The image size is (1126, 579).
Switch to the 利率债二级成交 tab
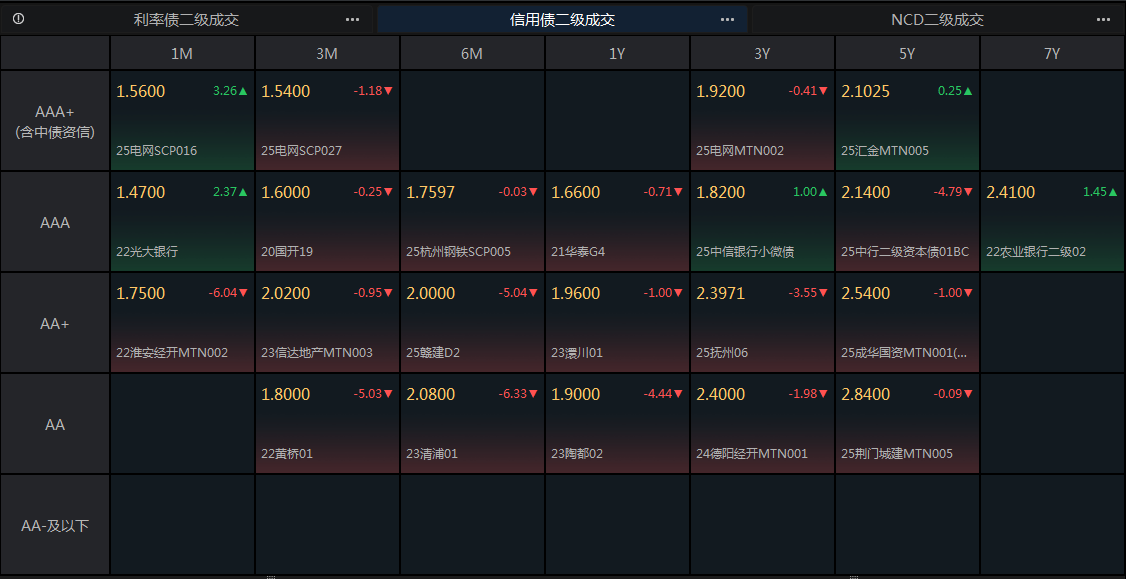click(x=187, y=19)
